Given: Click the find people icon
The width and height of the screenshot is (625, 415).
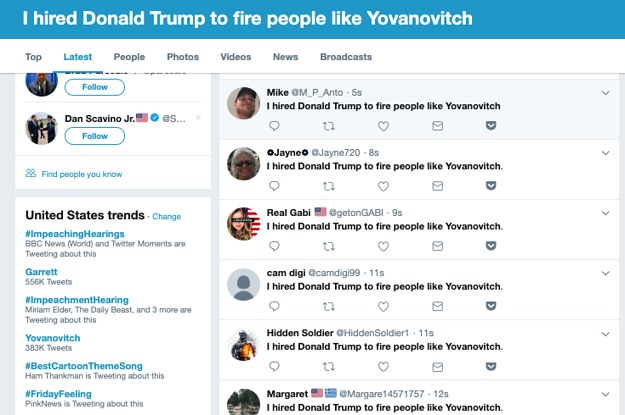Looking at the screenshot, I should [31, 173].
